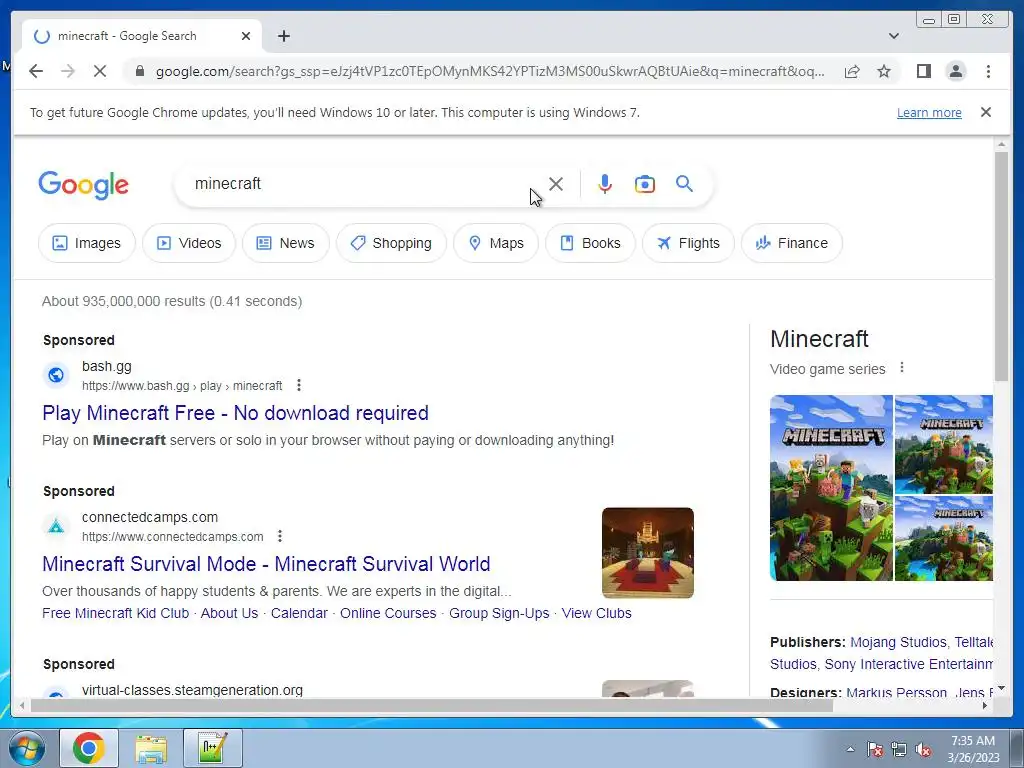Open Chrome profile avatar
This screenshot has height=768, width=1024.
[955, 71]
